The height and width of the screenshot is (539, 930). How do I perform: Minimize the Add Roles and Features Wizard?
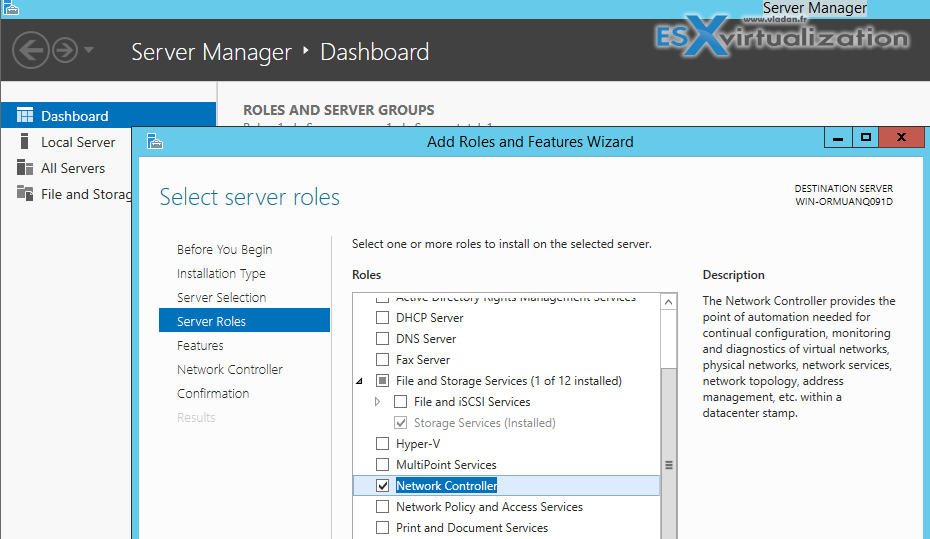[838, 138]
